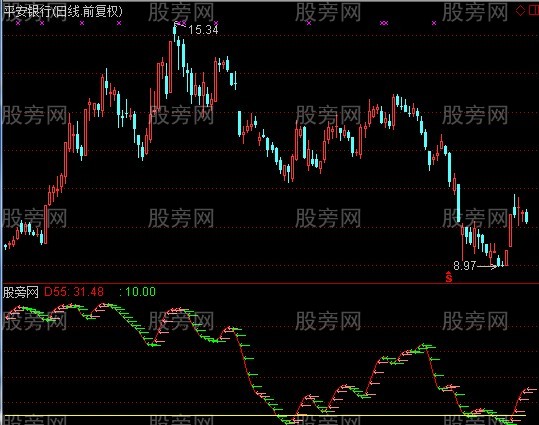This screenshot has height=425, width=539.
Task: Click the red S signal marker
Action: coord(449,277)
